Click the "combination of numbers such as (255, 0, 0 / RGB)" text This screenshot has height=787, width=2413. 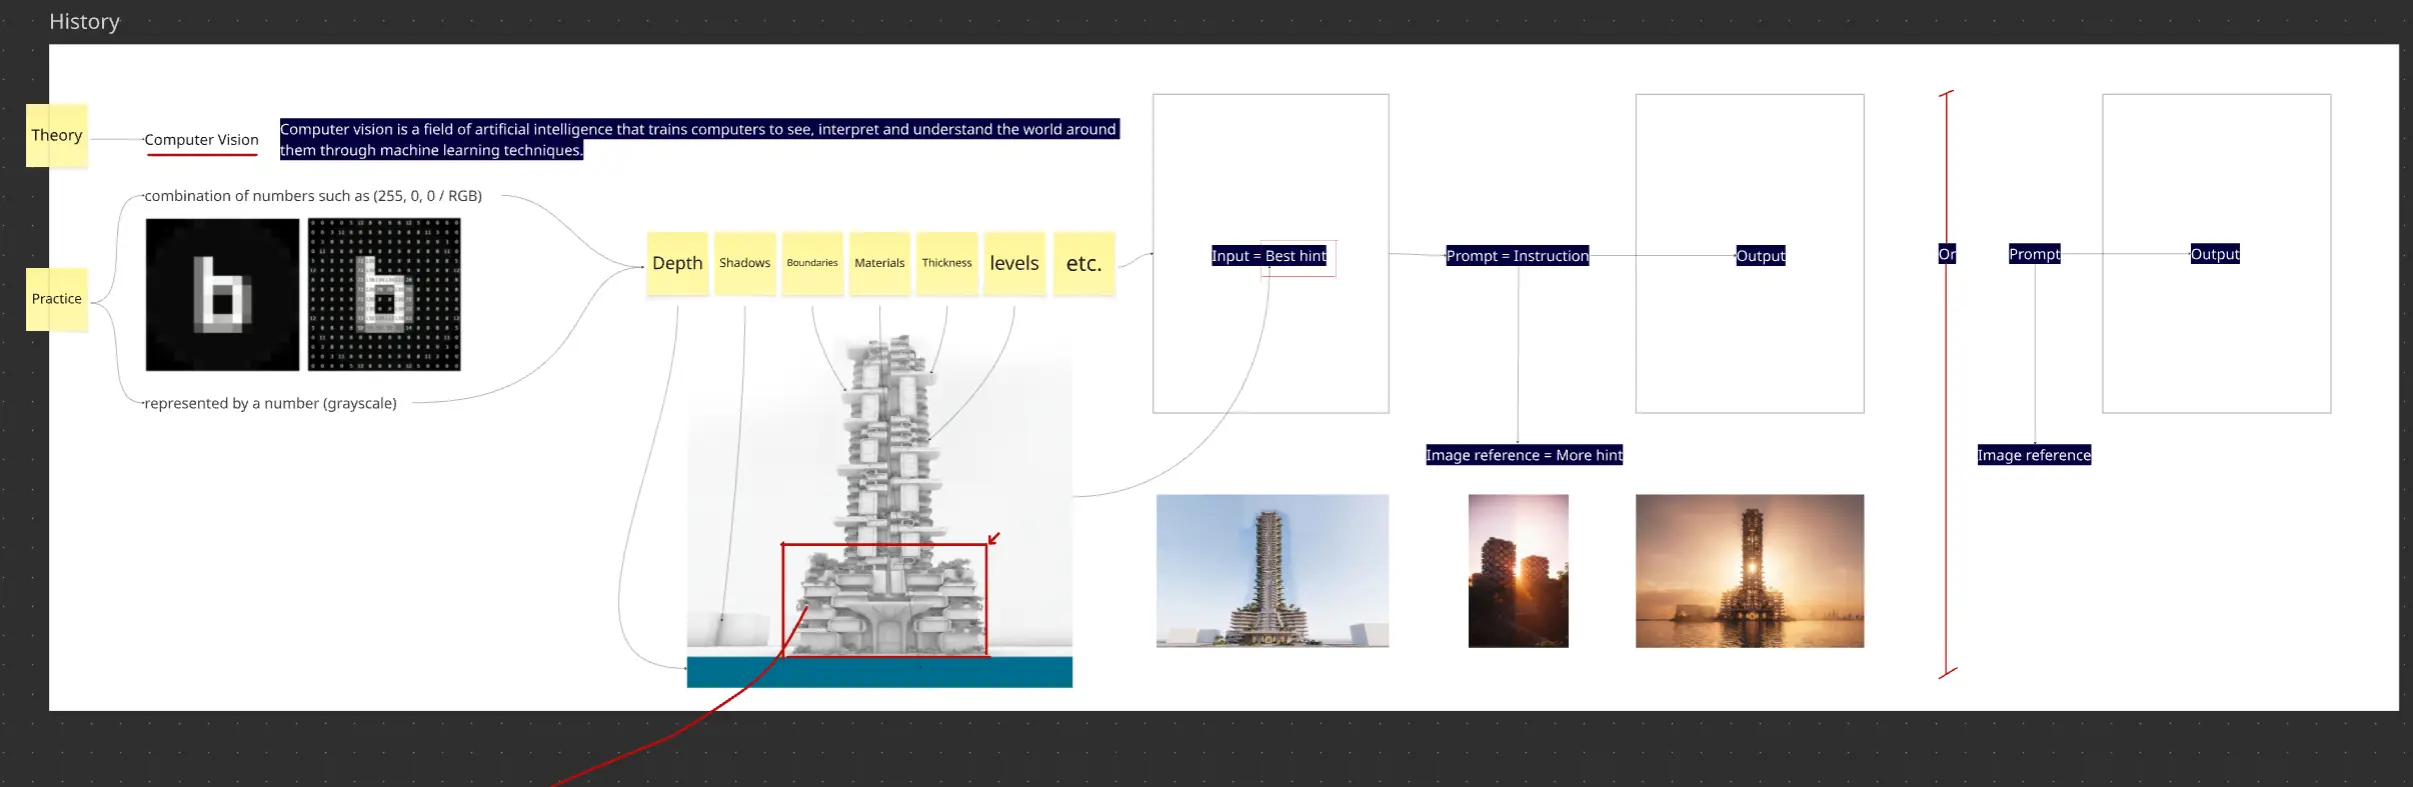click(313, 196)
